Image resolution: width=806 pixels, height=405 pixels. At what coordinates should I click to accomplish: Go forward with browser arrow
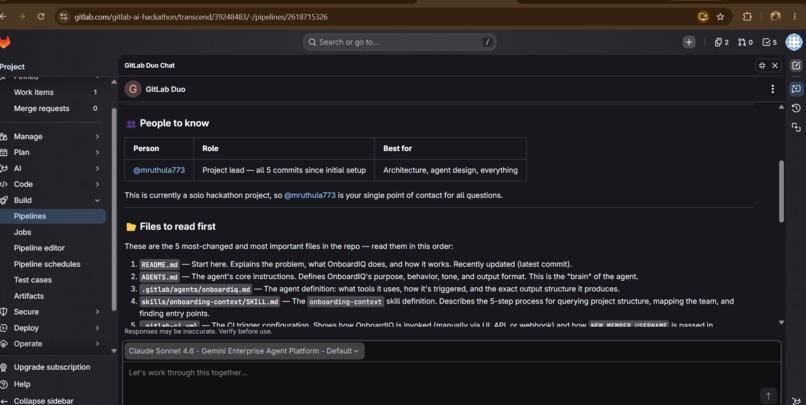click(x=22, y=16)
